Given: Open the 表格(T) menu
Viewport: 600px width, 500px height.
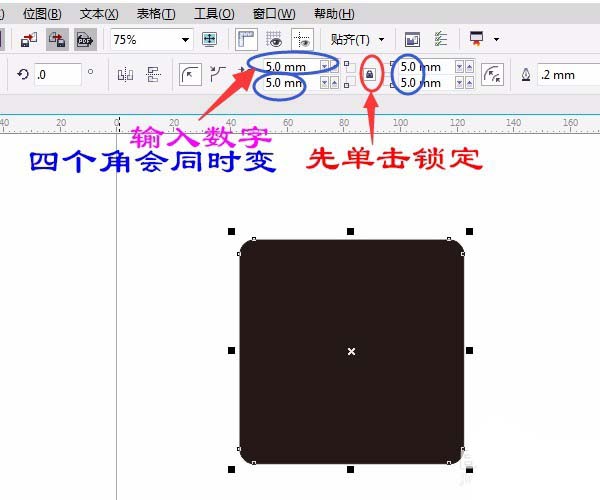Looking at the screenshot, I should pos(156,14).
